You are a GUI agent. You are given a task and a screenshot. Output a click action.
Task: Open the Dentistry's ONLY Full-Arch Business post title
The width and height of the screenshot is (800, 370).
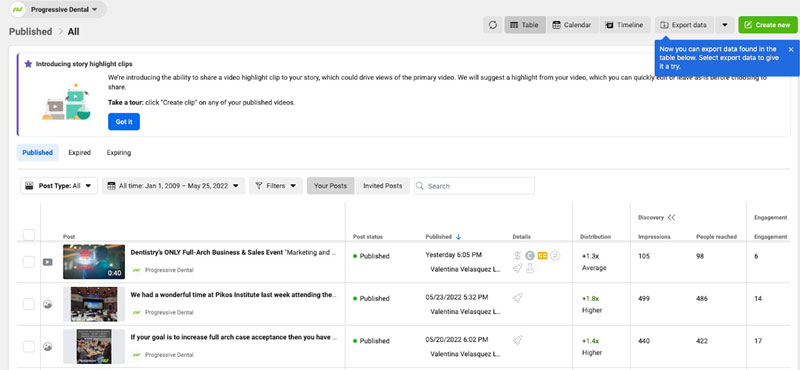coord(233,252)
